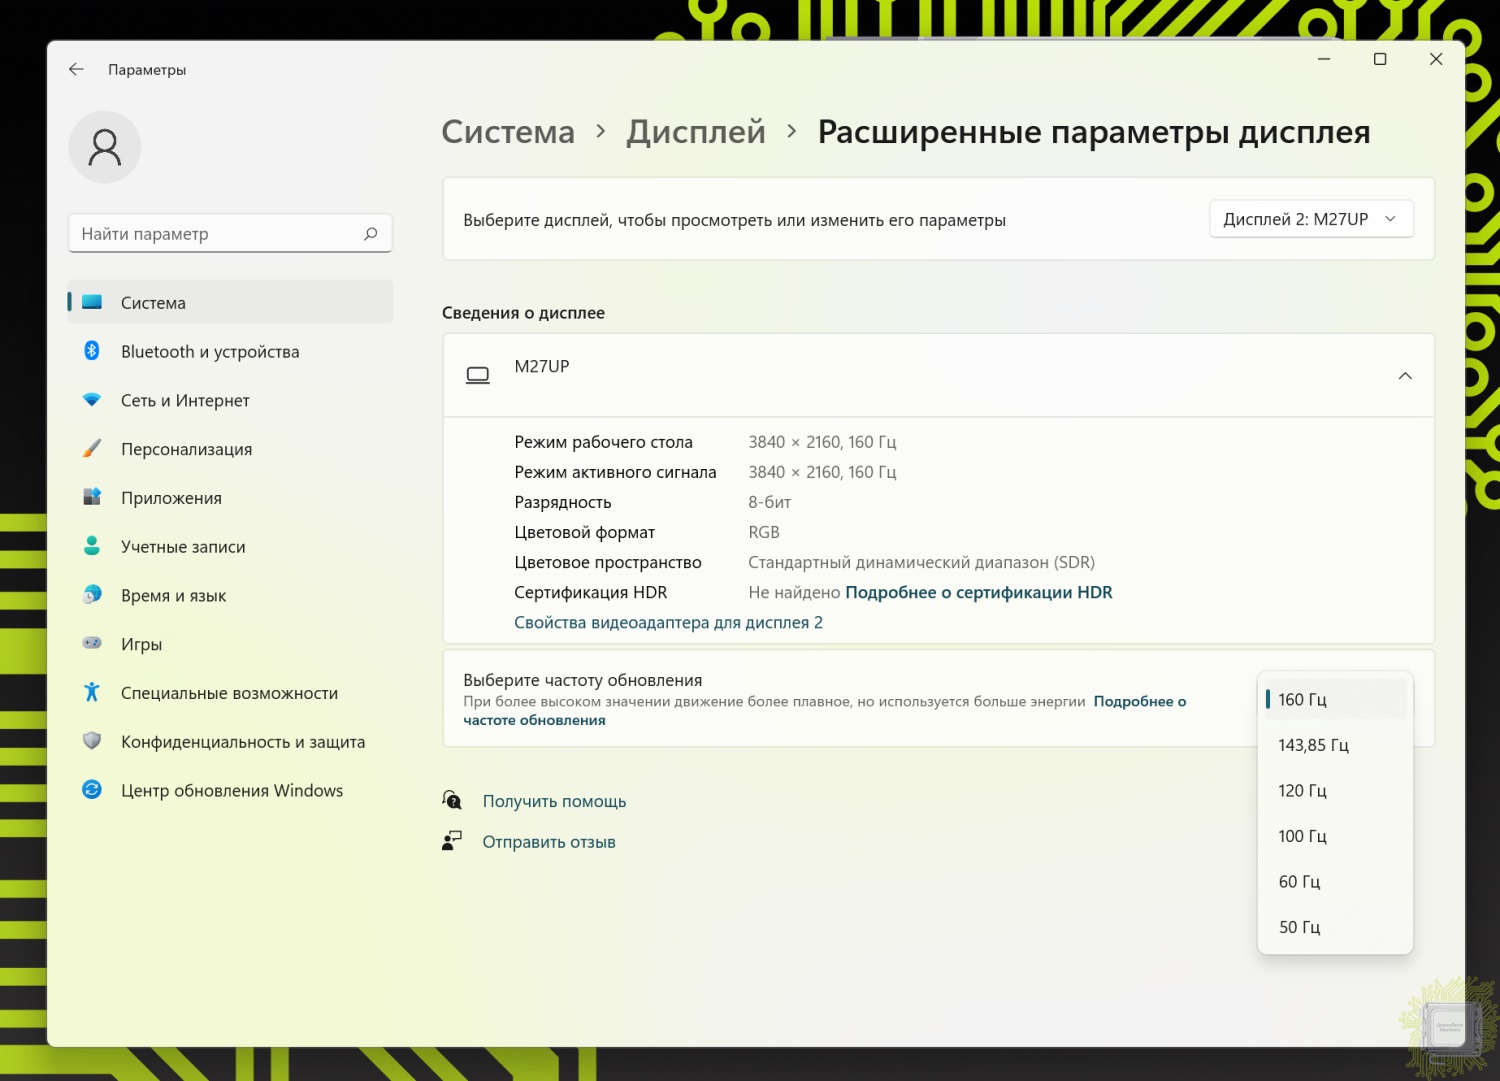Image resolution: width=1500 pixels, height=1081 pixels.
Task: Click the Games controller icon
Action: [92, 643]
